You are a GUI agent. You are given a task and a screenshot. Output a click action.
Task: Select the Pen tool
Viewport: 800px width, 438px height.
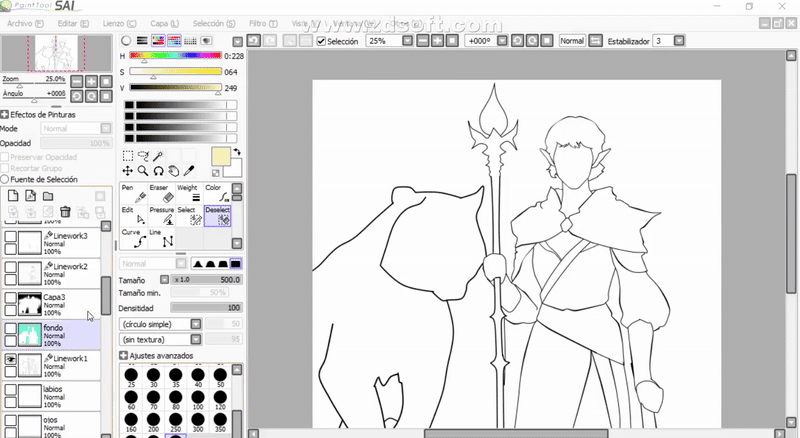133,194
